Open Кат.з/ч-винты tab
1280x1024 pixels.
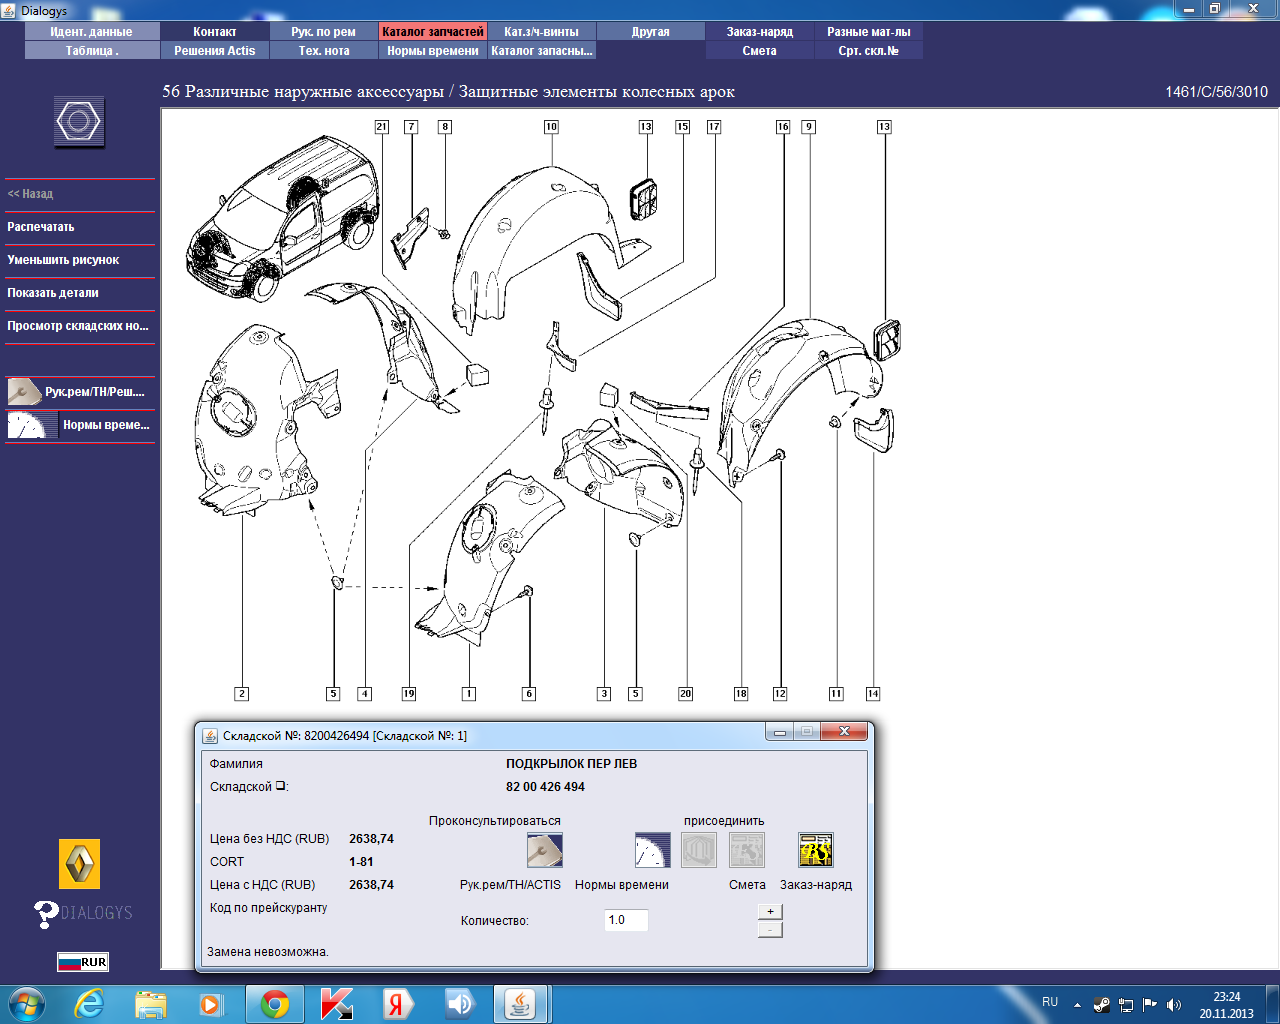pos(542,32)
